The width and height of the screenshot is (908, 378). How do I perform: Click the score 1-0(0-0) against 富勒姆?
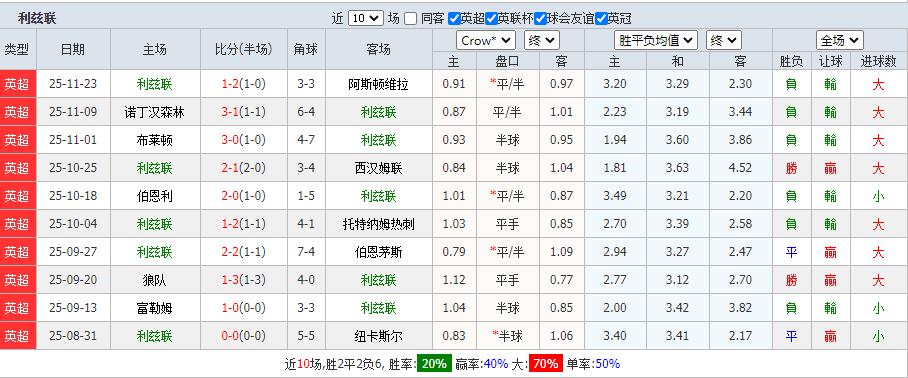[244, 308]
